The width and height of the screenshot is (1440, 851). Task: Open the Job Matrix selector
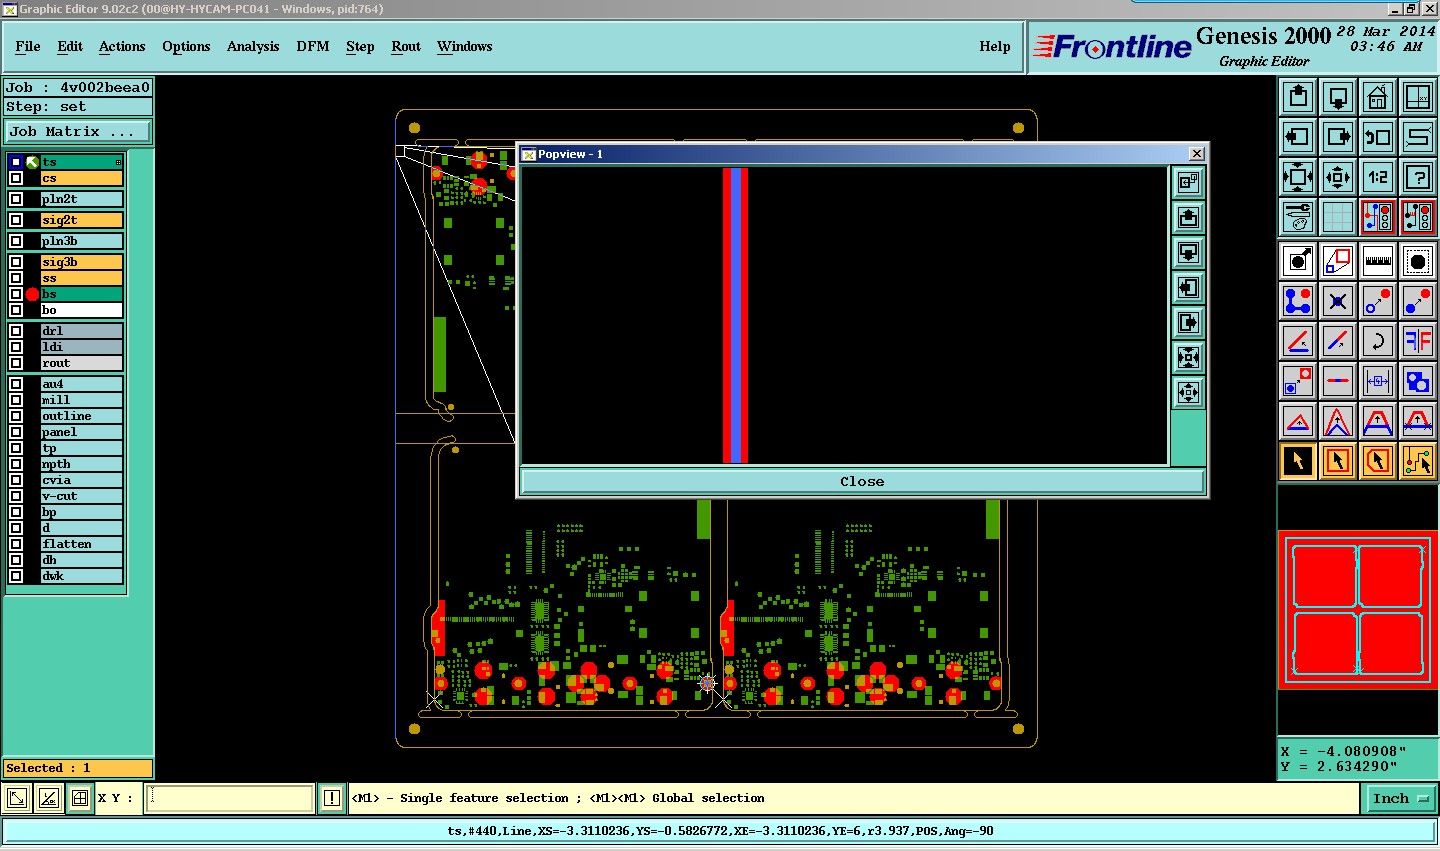[x=78, y=132]
